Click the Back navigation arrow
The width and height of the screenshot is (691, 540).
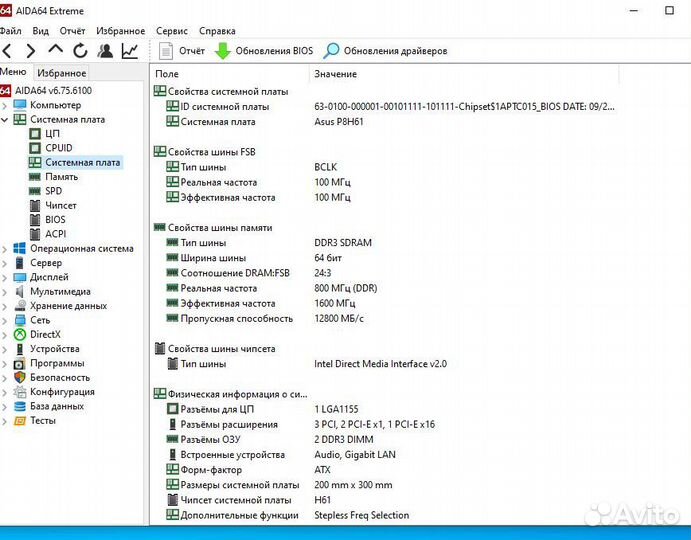pos(8,51)
